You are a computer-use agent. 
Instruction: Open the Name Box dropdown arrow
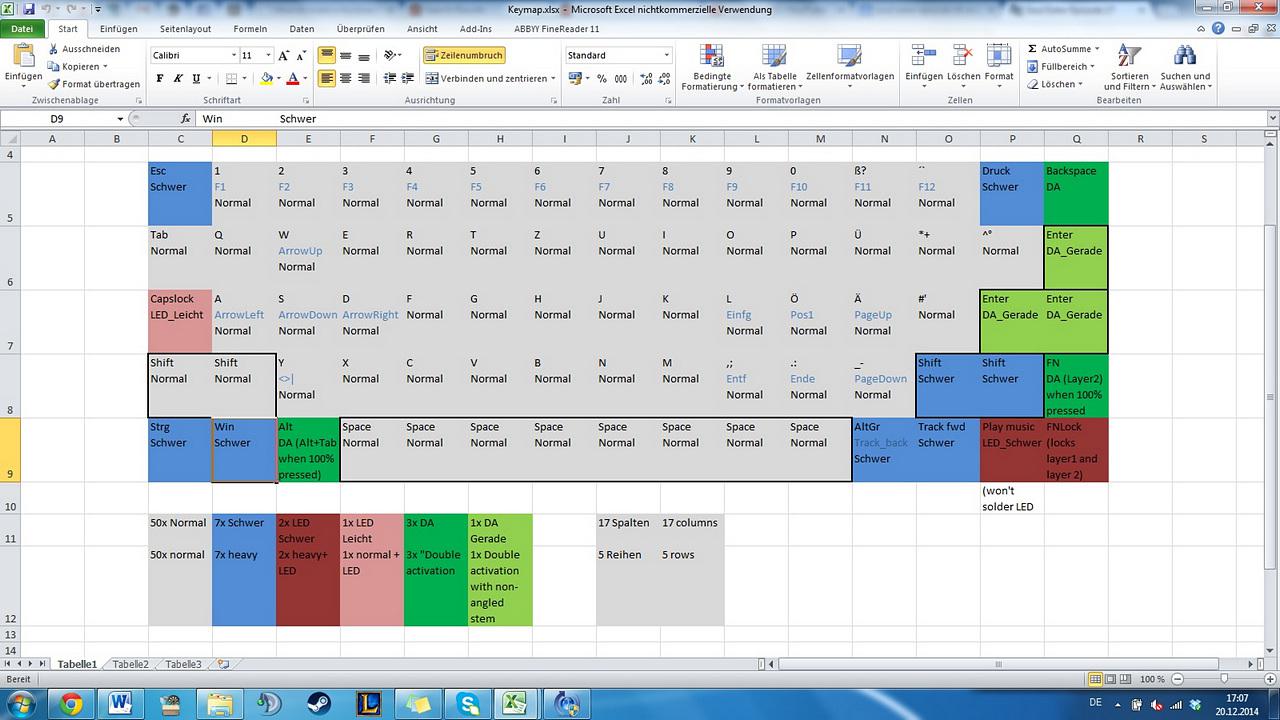click(x=121, y=119)
